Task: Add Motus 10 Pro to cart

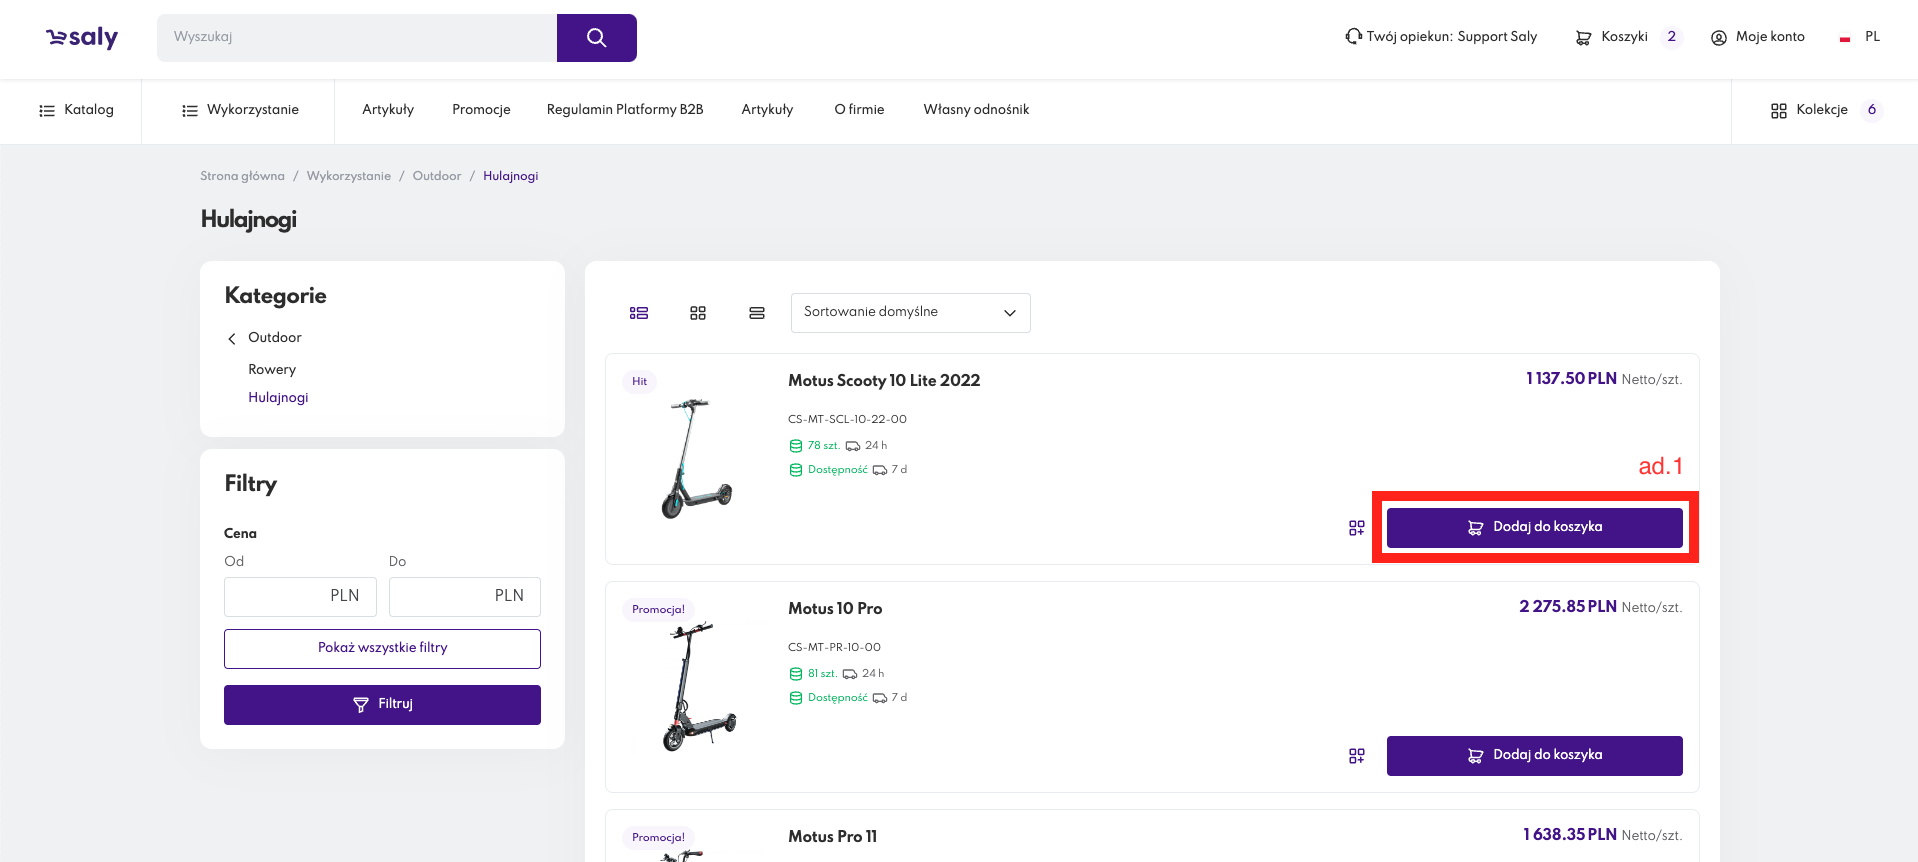Action: pyautogui.click(x=1534, y=756)
